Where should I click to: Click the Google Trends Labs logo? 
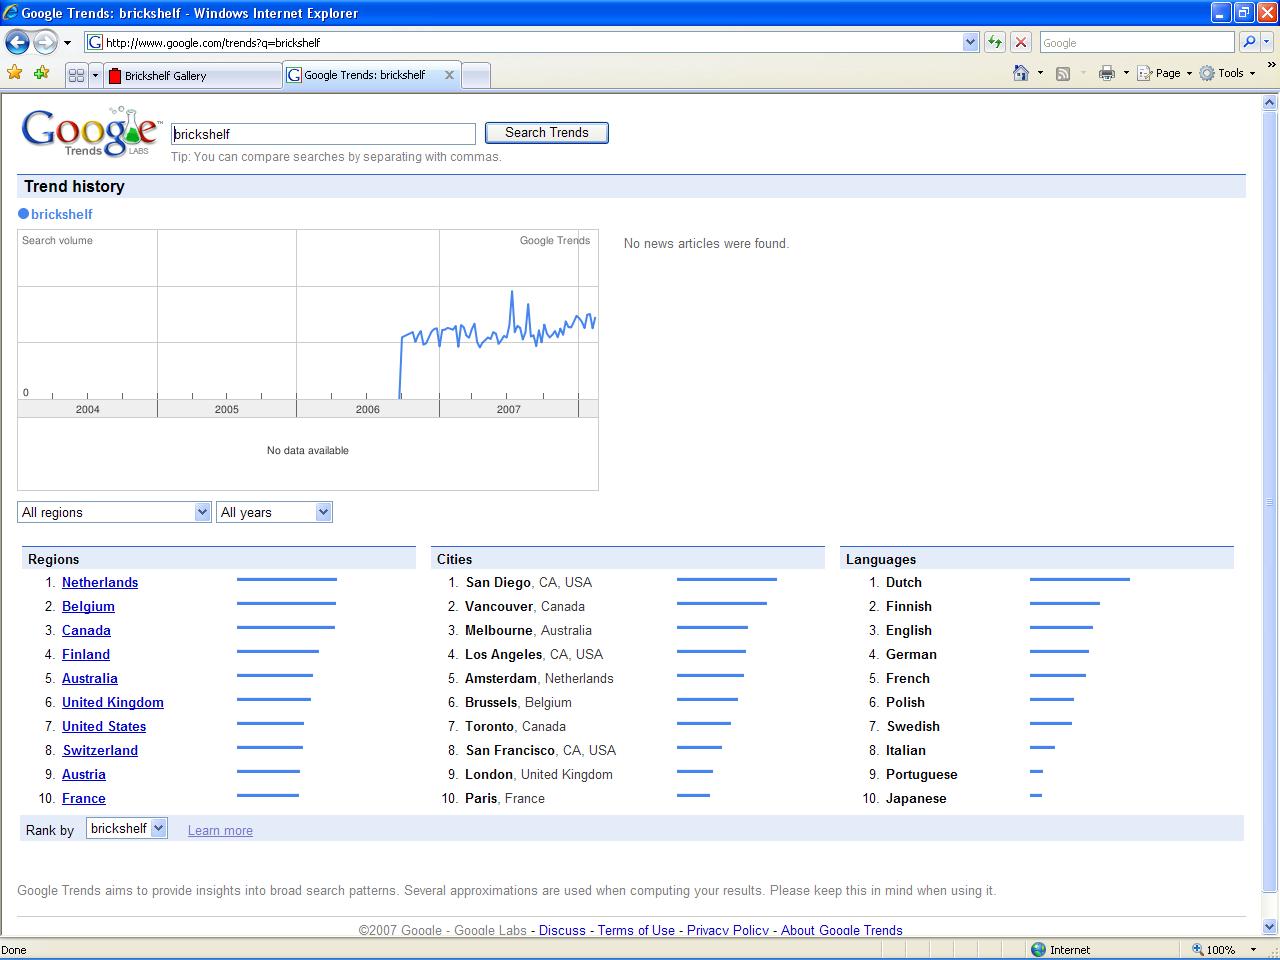(90, 132)
